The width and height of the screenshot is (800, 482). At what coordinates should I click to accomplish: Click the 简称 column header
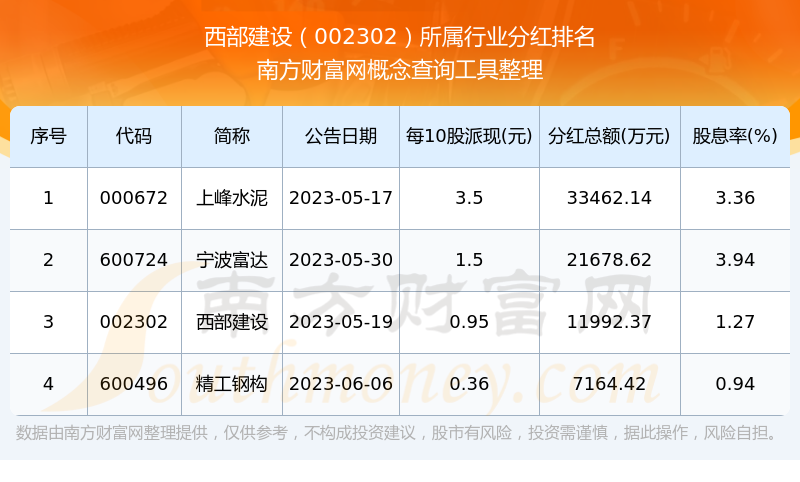point(232,136)
